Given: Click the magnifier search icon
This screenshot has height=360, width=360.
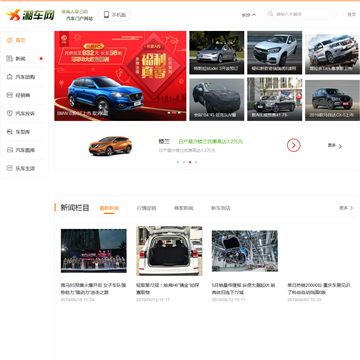Looking at the screenshot, I should [271, 14].
